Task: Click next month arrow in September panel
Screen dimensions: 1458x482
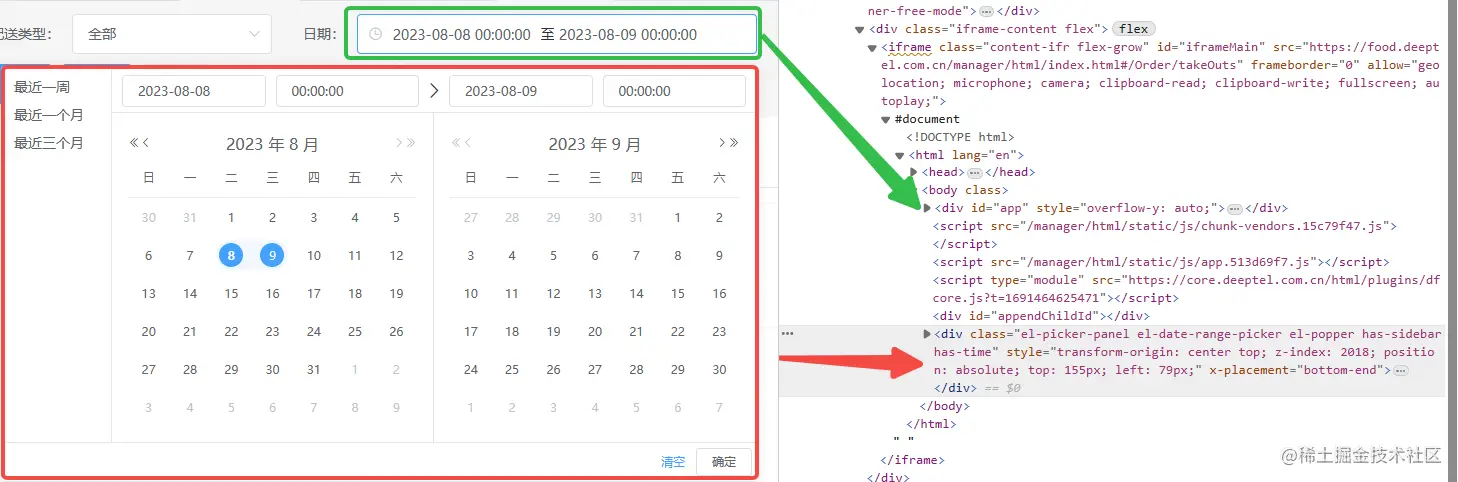Action: pyautogui.click(x=722, y=143)
